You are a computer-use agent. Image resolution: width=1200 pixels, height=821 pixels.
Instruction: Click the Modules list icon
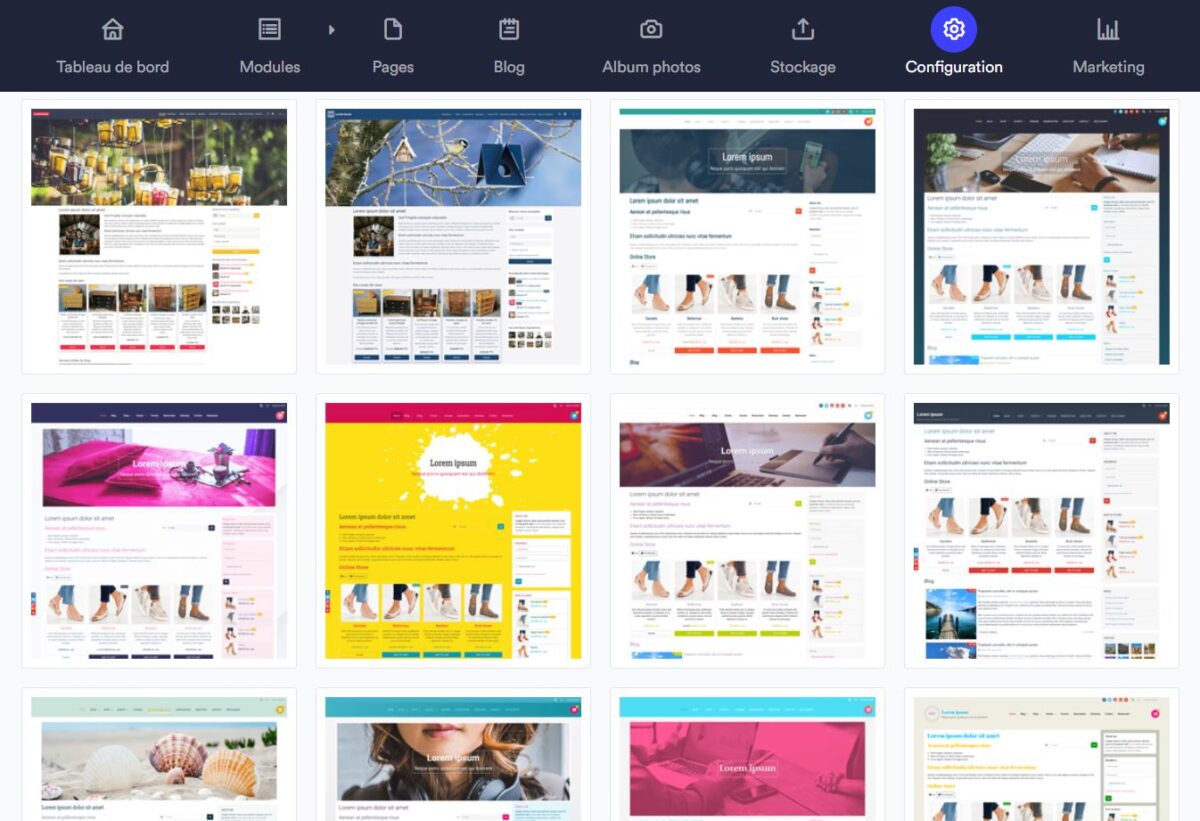[x=270, y=29]
